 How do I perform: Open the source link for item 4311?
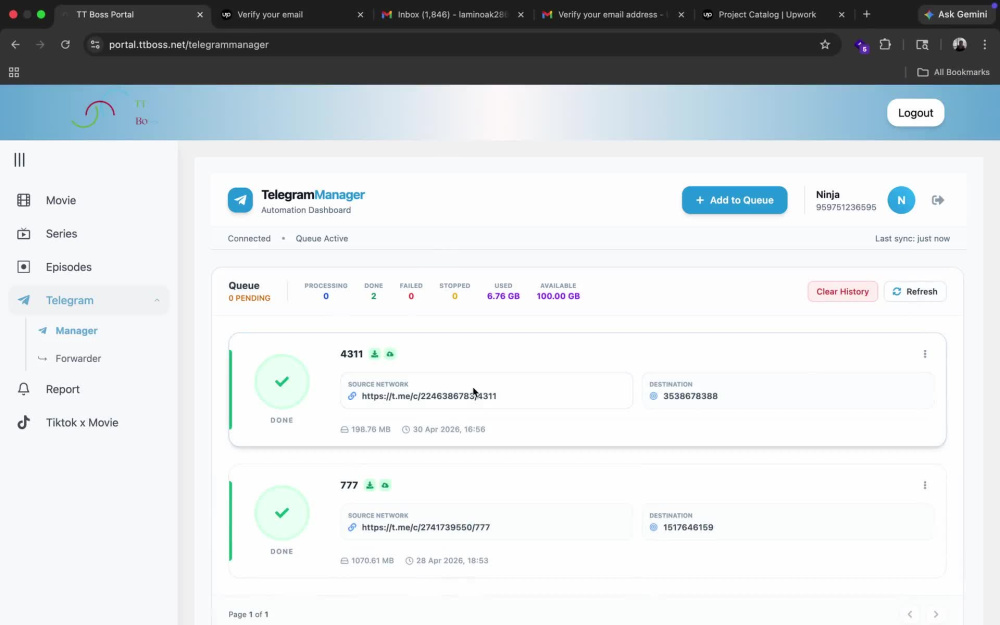pos(429,396)
